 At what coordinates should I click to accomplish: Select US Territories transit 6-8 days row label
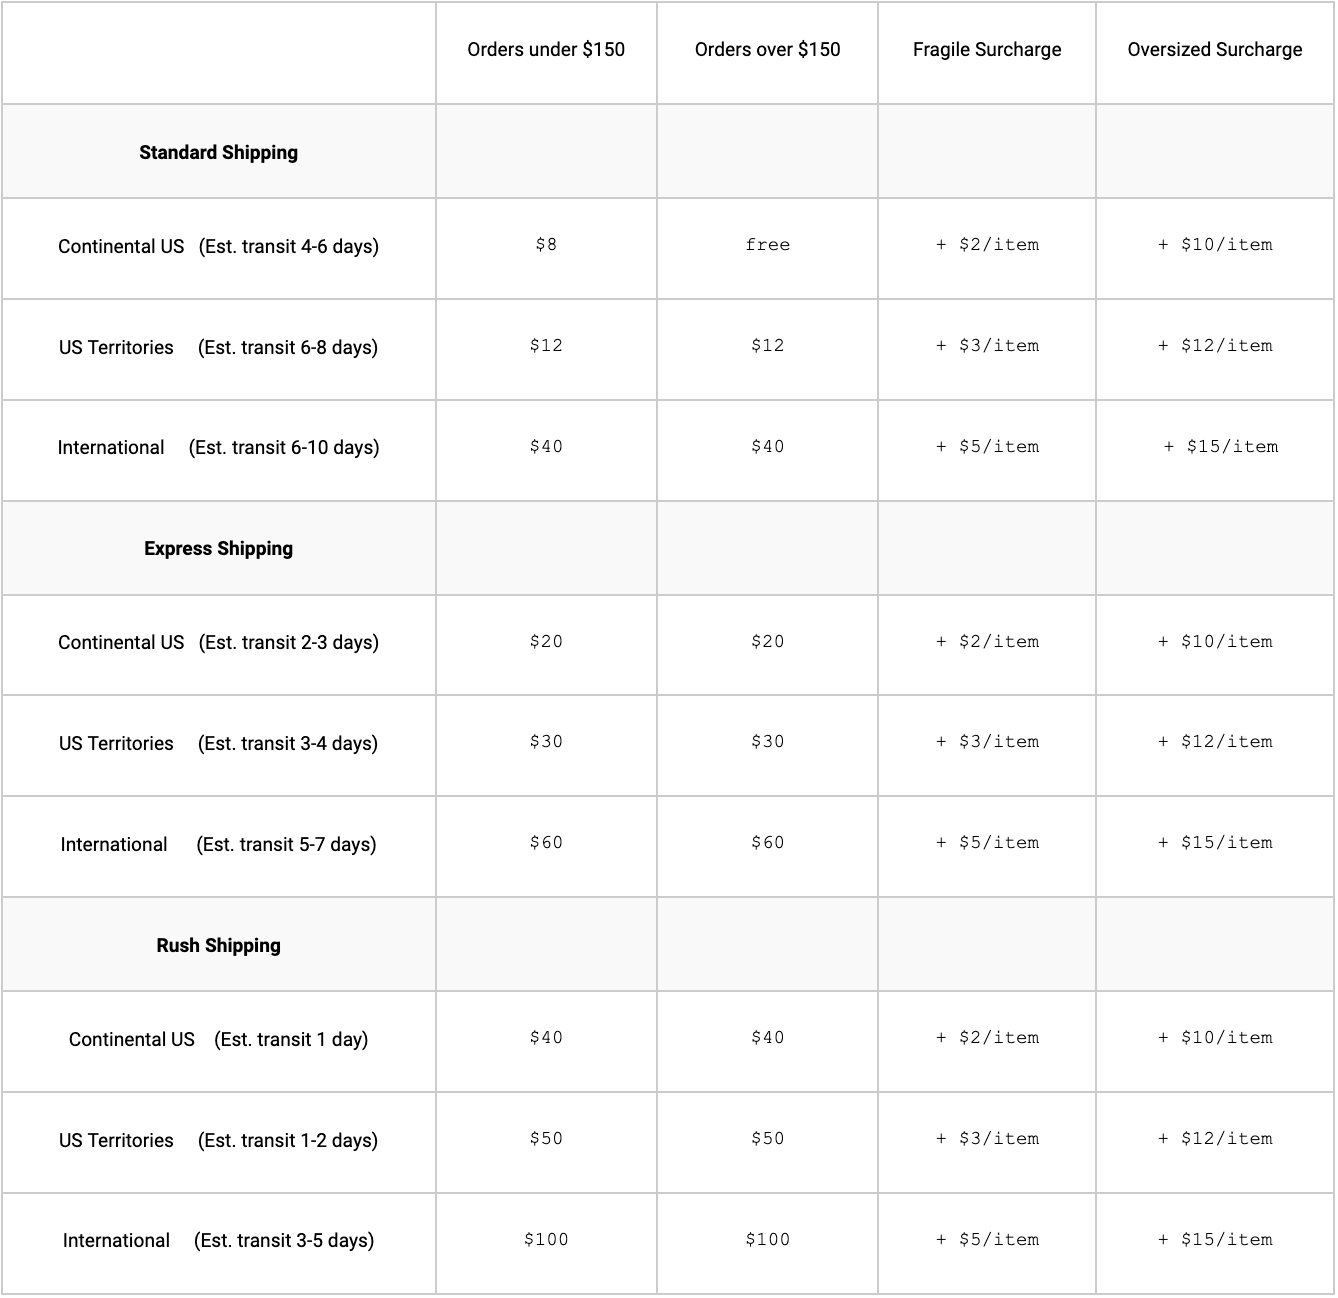(218, 348)
